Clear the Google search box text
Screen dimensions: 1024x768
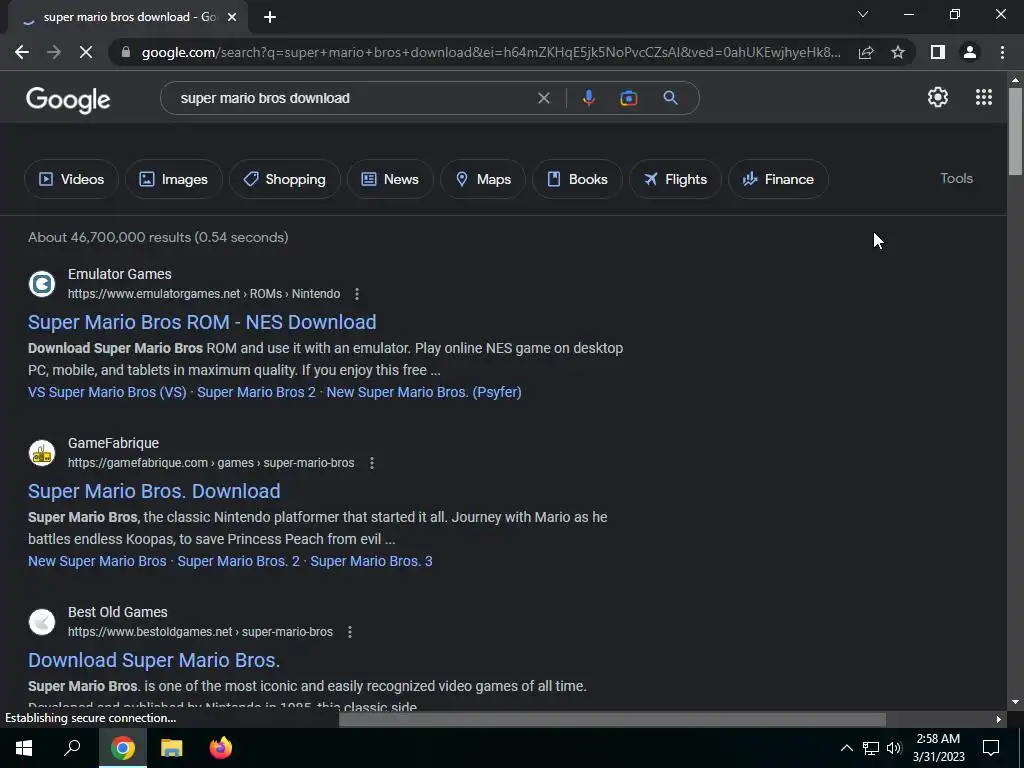coord(543,98)
